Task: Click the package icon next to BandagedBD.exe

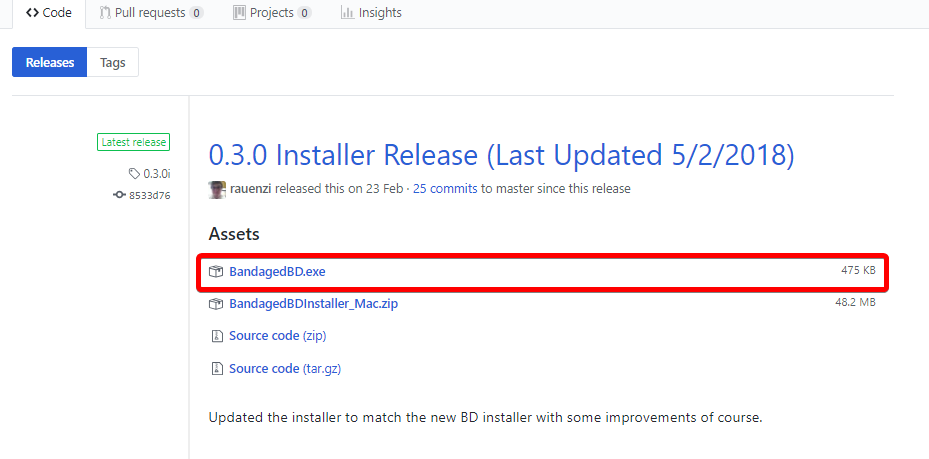Action: coord(216,272)
